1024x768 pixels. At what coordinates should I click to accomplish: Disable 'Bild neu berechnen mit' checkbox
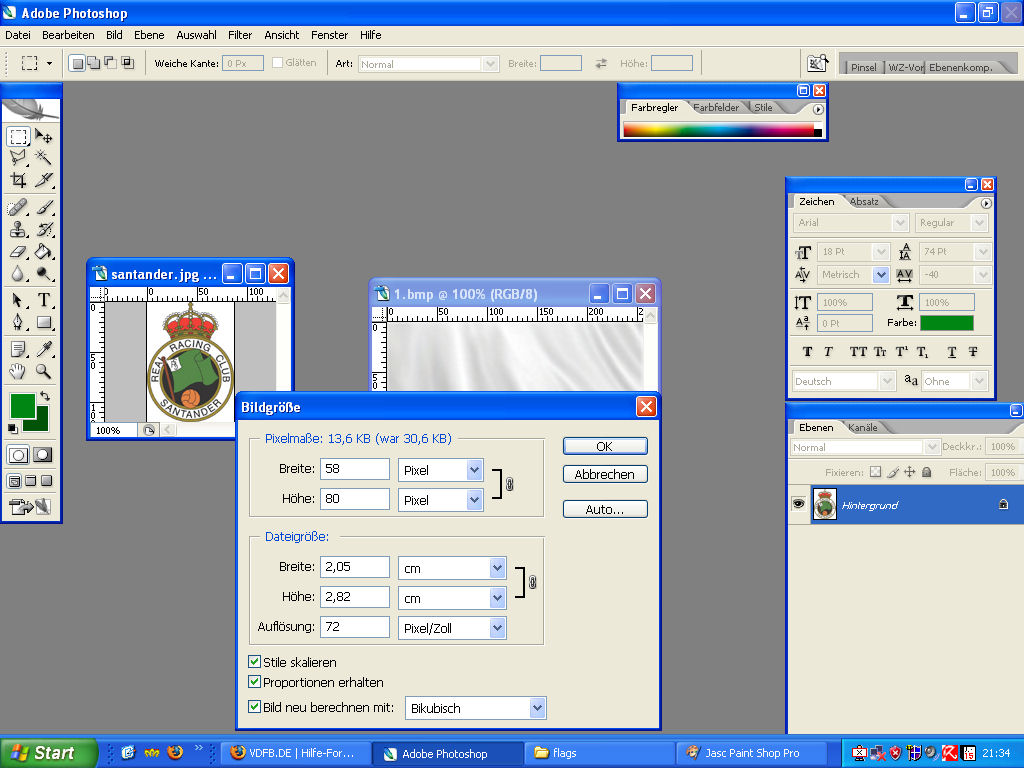[x=254, y=707]
